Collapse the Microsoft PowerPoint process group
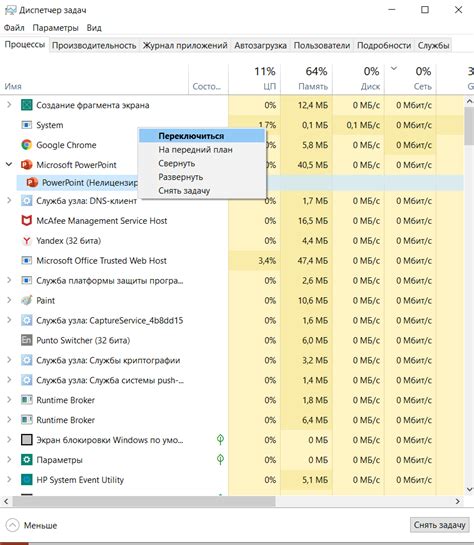 9,164
